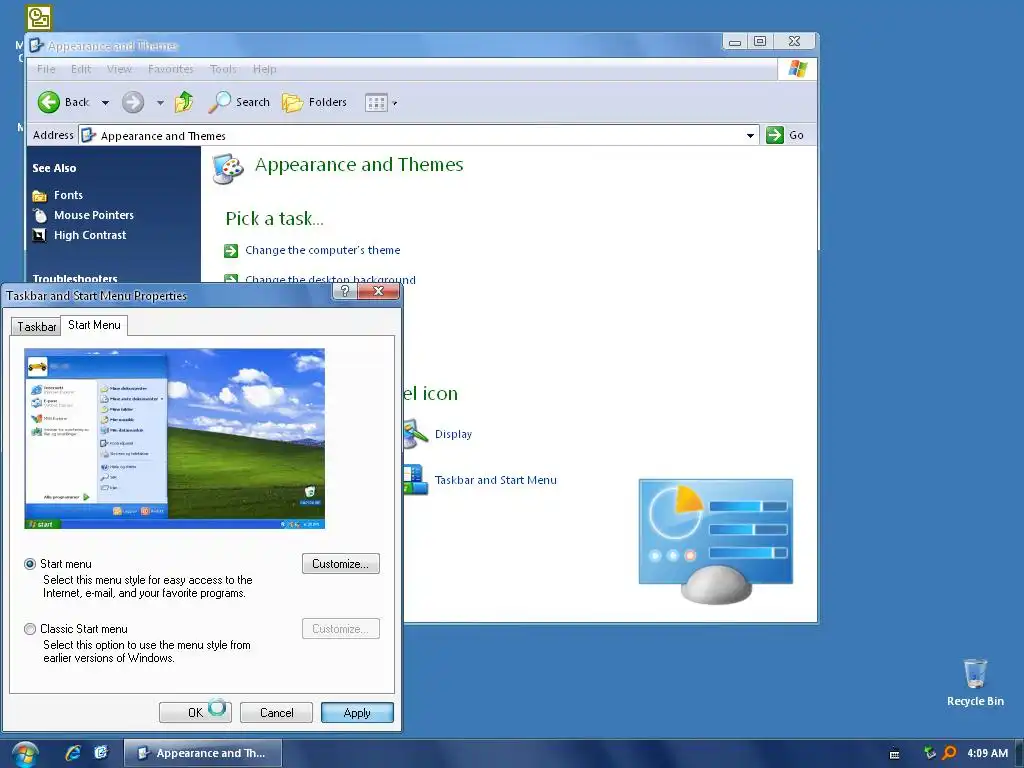The image size is (1024, 768).
Task: Click the Start menu preview image
Action: [174, 439]
